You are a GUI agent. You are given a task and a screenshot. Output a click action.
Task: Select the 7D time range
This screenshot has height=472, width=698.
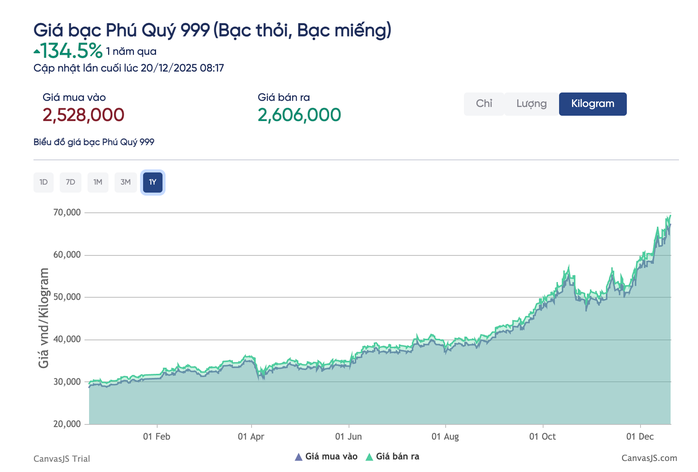coord(70,182)
